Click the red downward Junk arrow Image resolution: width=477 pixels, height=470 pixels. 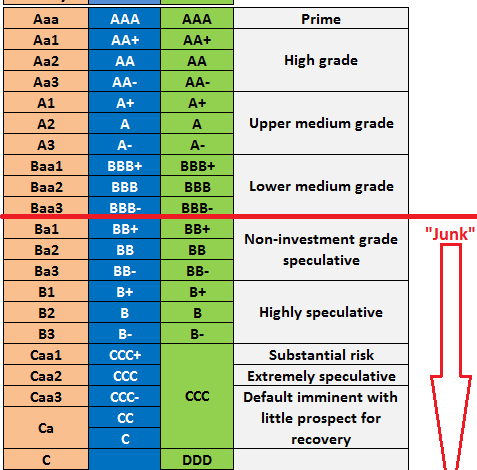click(451, 357)
